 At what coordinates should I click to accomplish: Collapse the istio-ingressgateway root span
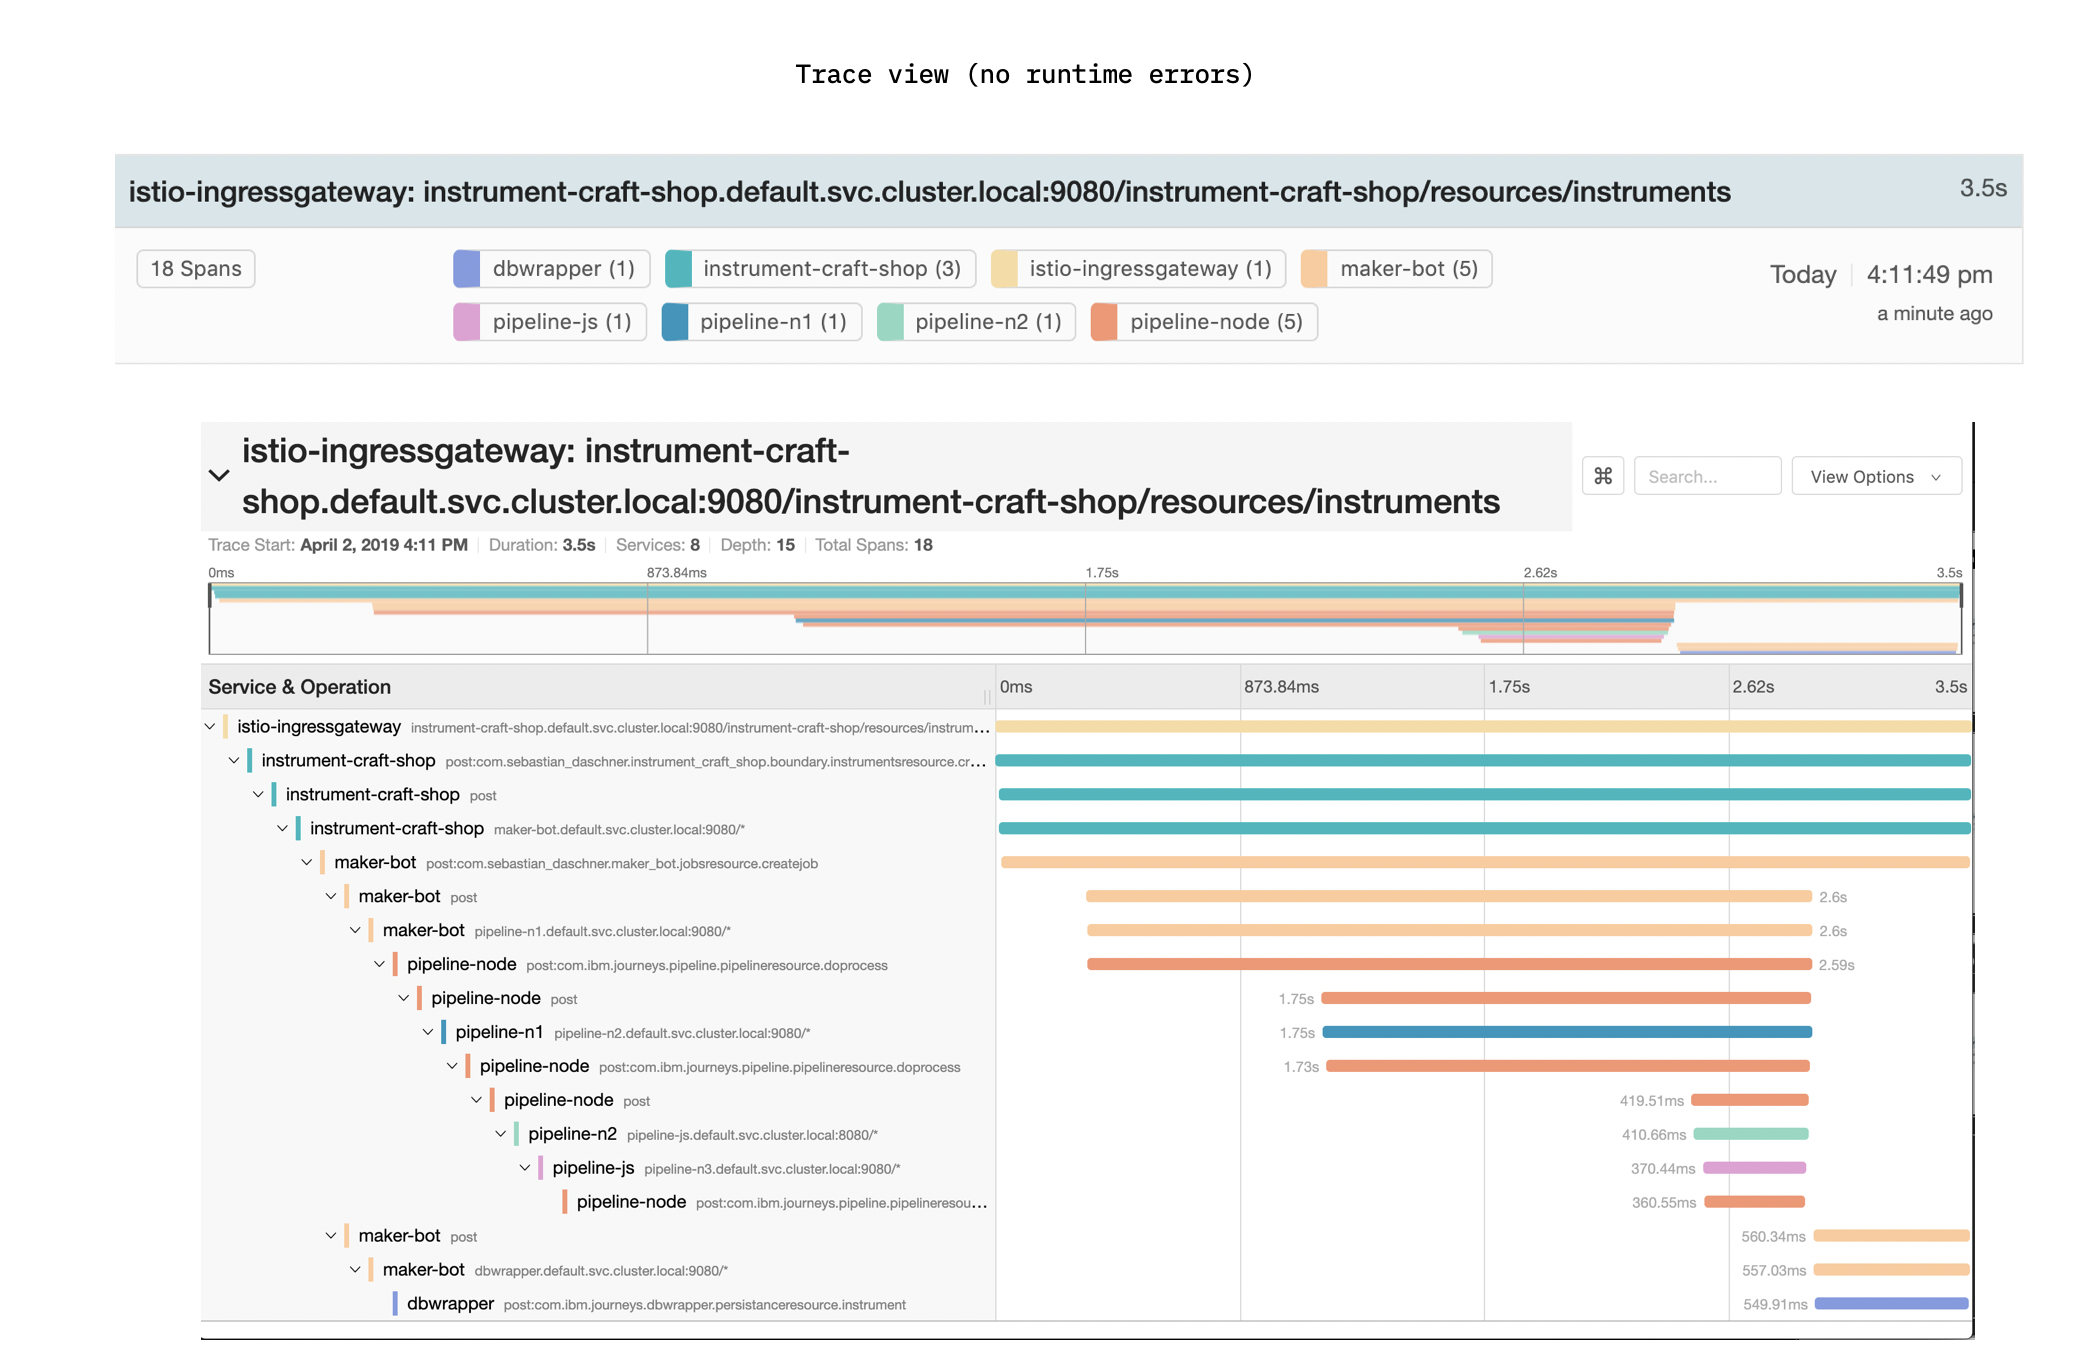(x=210, y=727)
